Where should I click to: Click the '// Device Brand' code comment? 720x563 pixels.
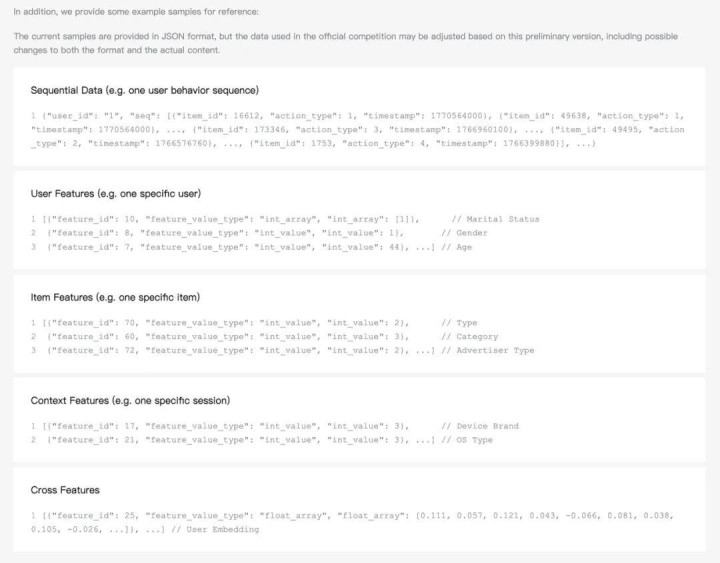(x=480, y=426)
